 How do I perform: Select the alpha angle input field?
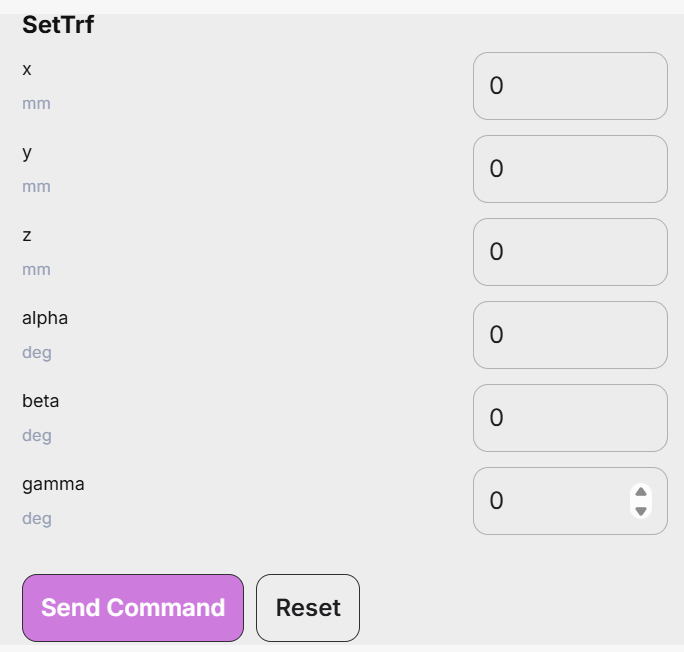(x=570, y=335)
